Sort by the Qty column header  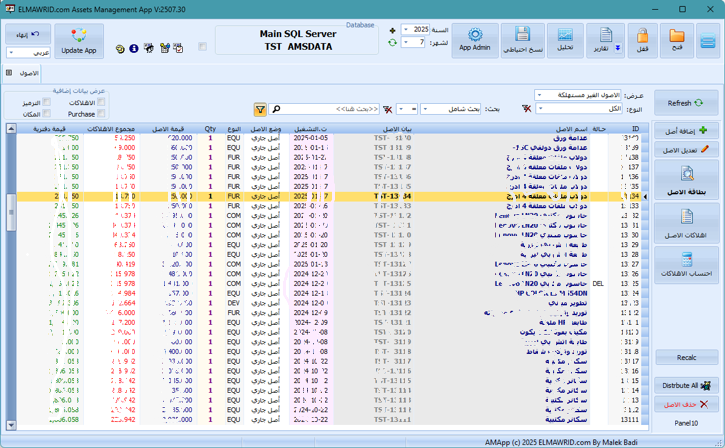pos(210,129)
